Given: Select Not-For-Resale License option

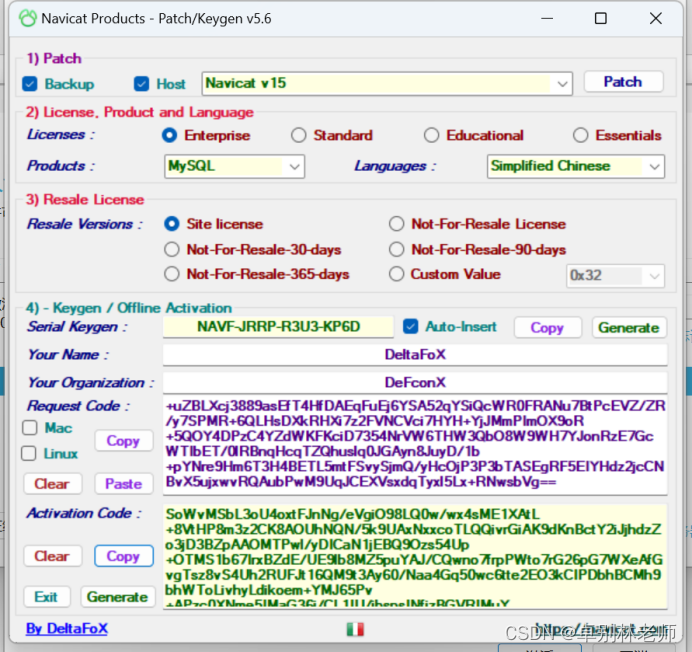Looking at the screenshot, I should coord(396,224).
